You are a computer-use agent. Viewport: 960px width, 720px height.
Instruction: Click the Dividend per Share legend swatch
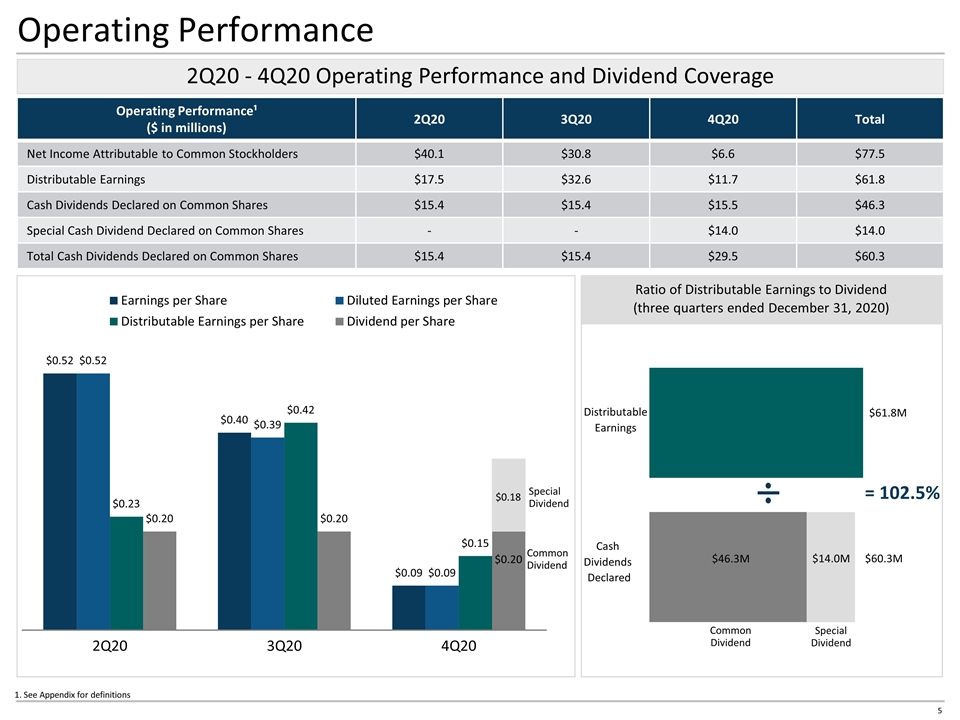pyautogui.click(x=339, y=321)
